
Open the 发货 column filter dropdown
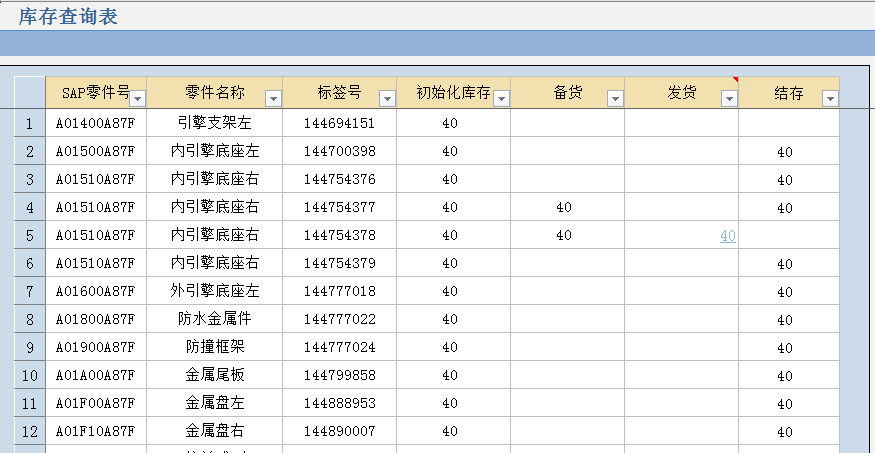coord(729,99)
